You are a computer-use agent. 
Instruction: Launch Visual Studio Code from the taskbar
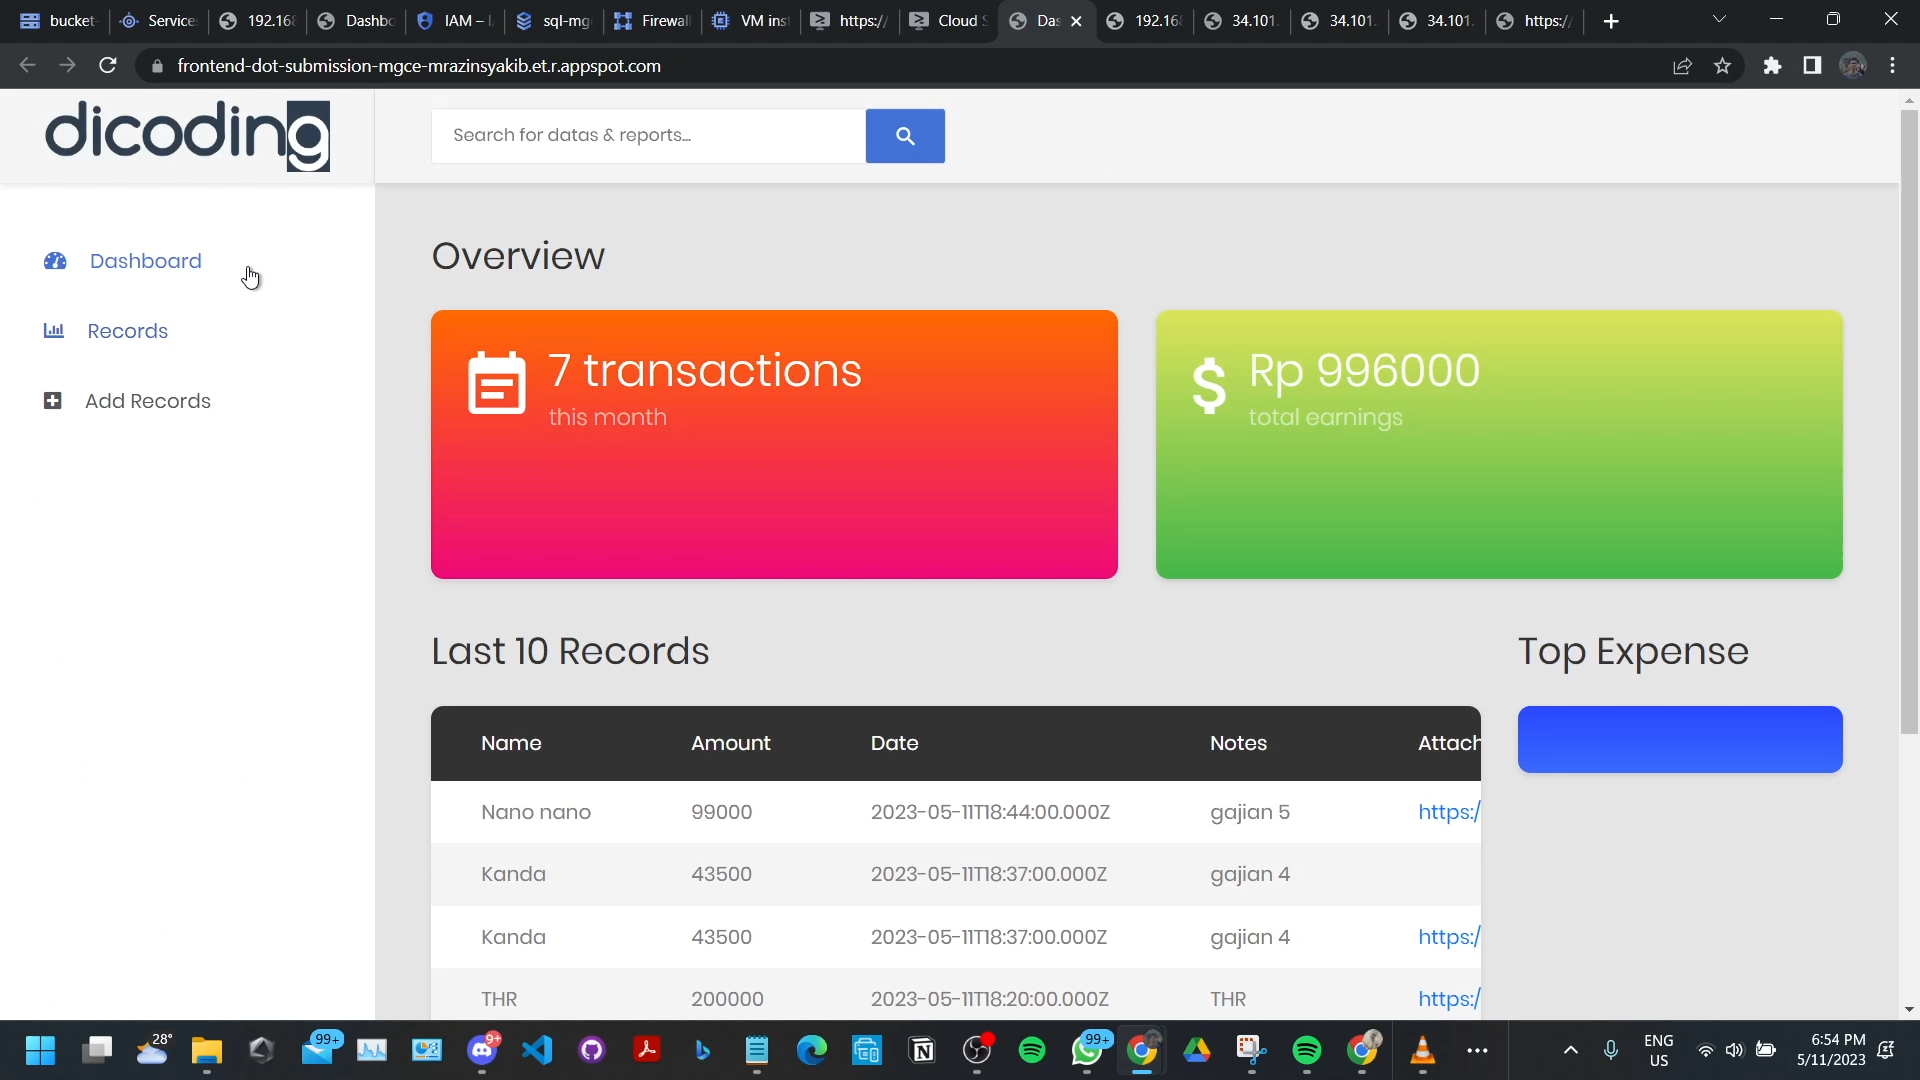[538, 1050]
